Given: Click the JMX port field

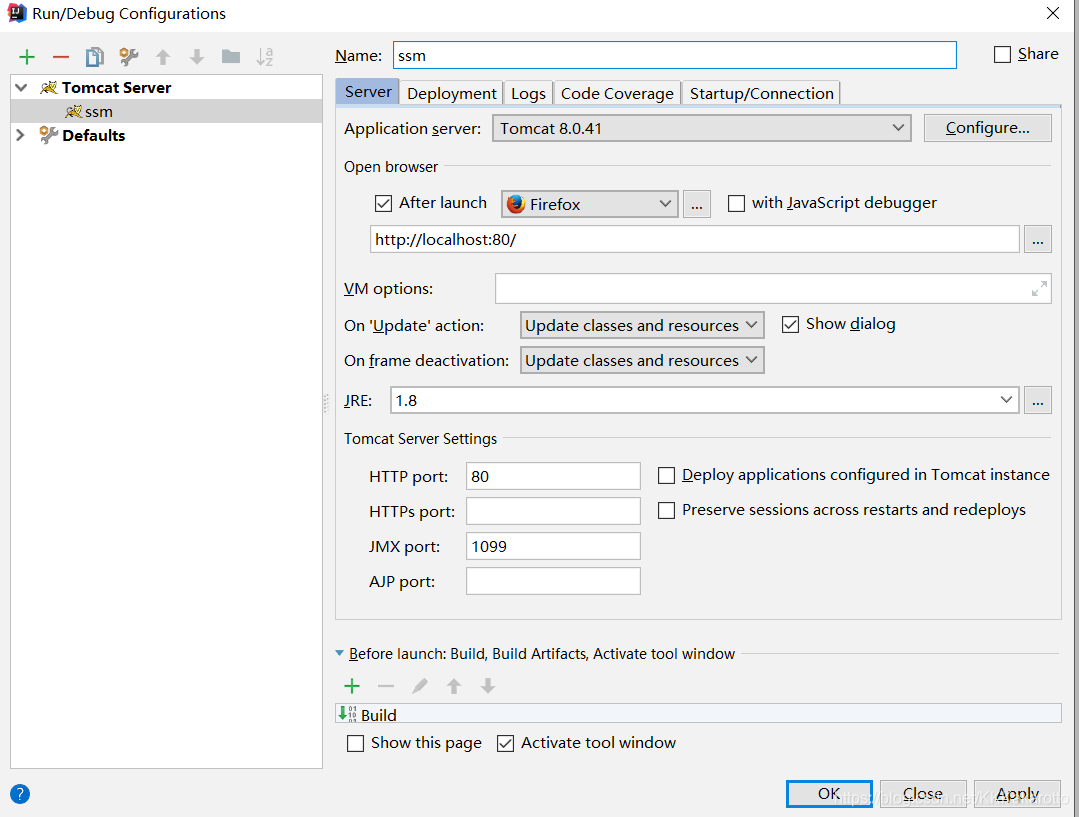Looking at the screenshot, I should (553, 547).
